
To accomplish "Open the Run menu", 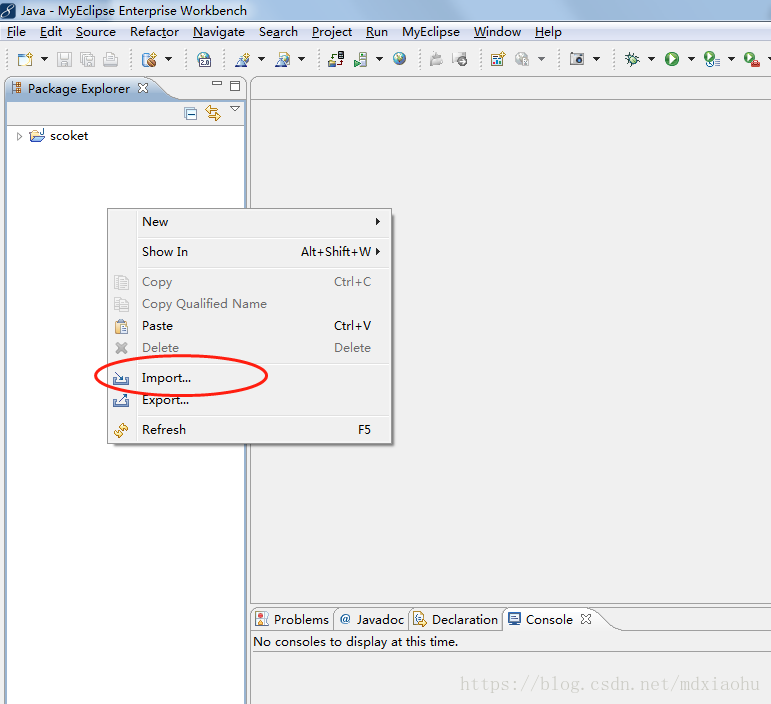I will click(x=377, y=32).
